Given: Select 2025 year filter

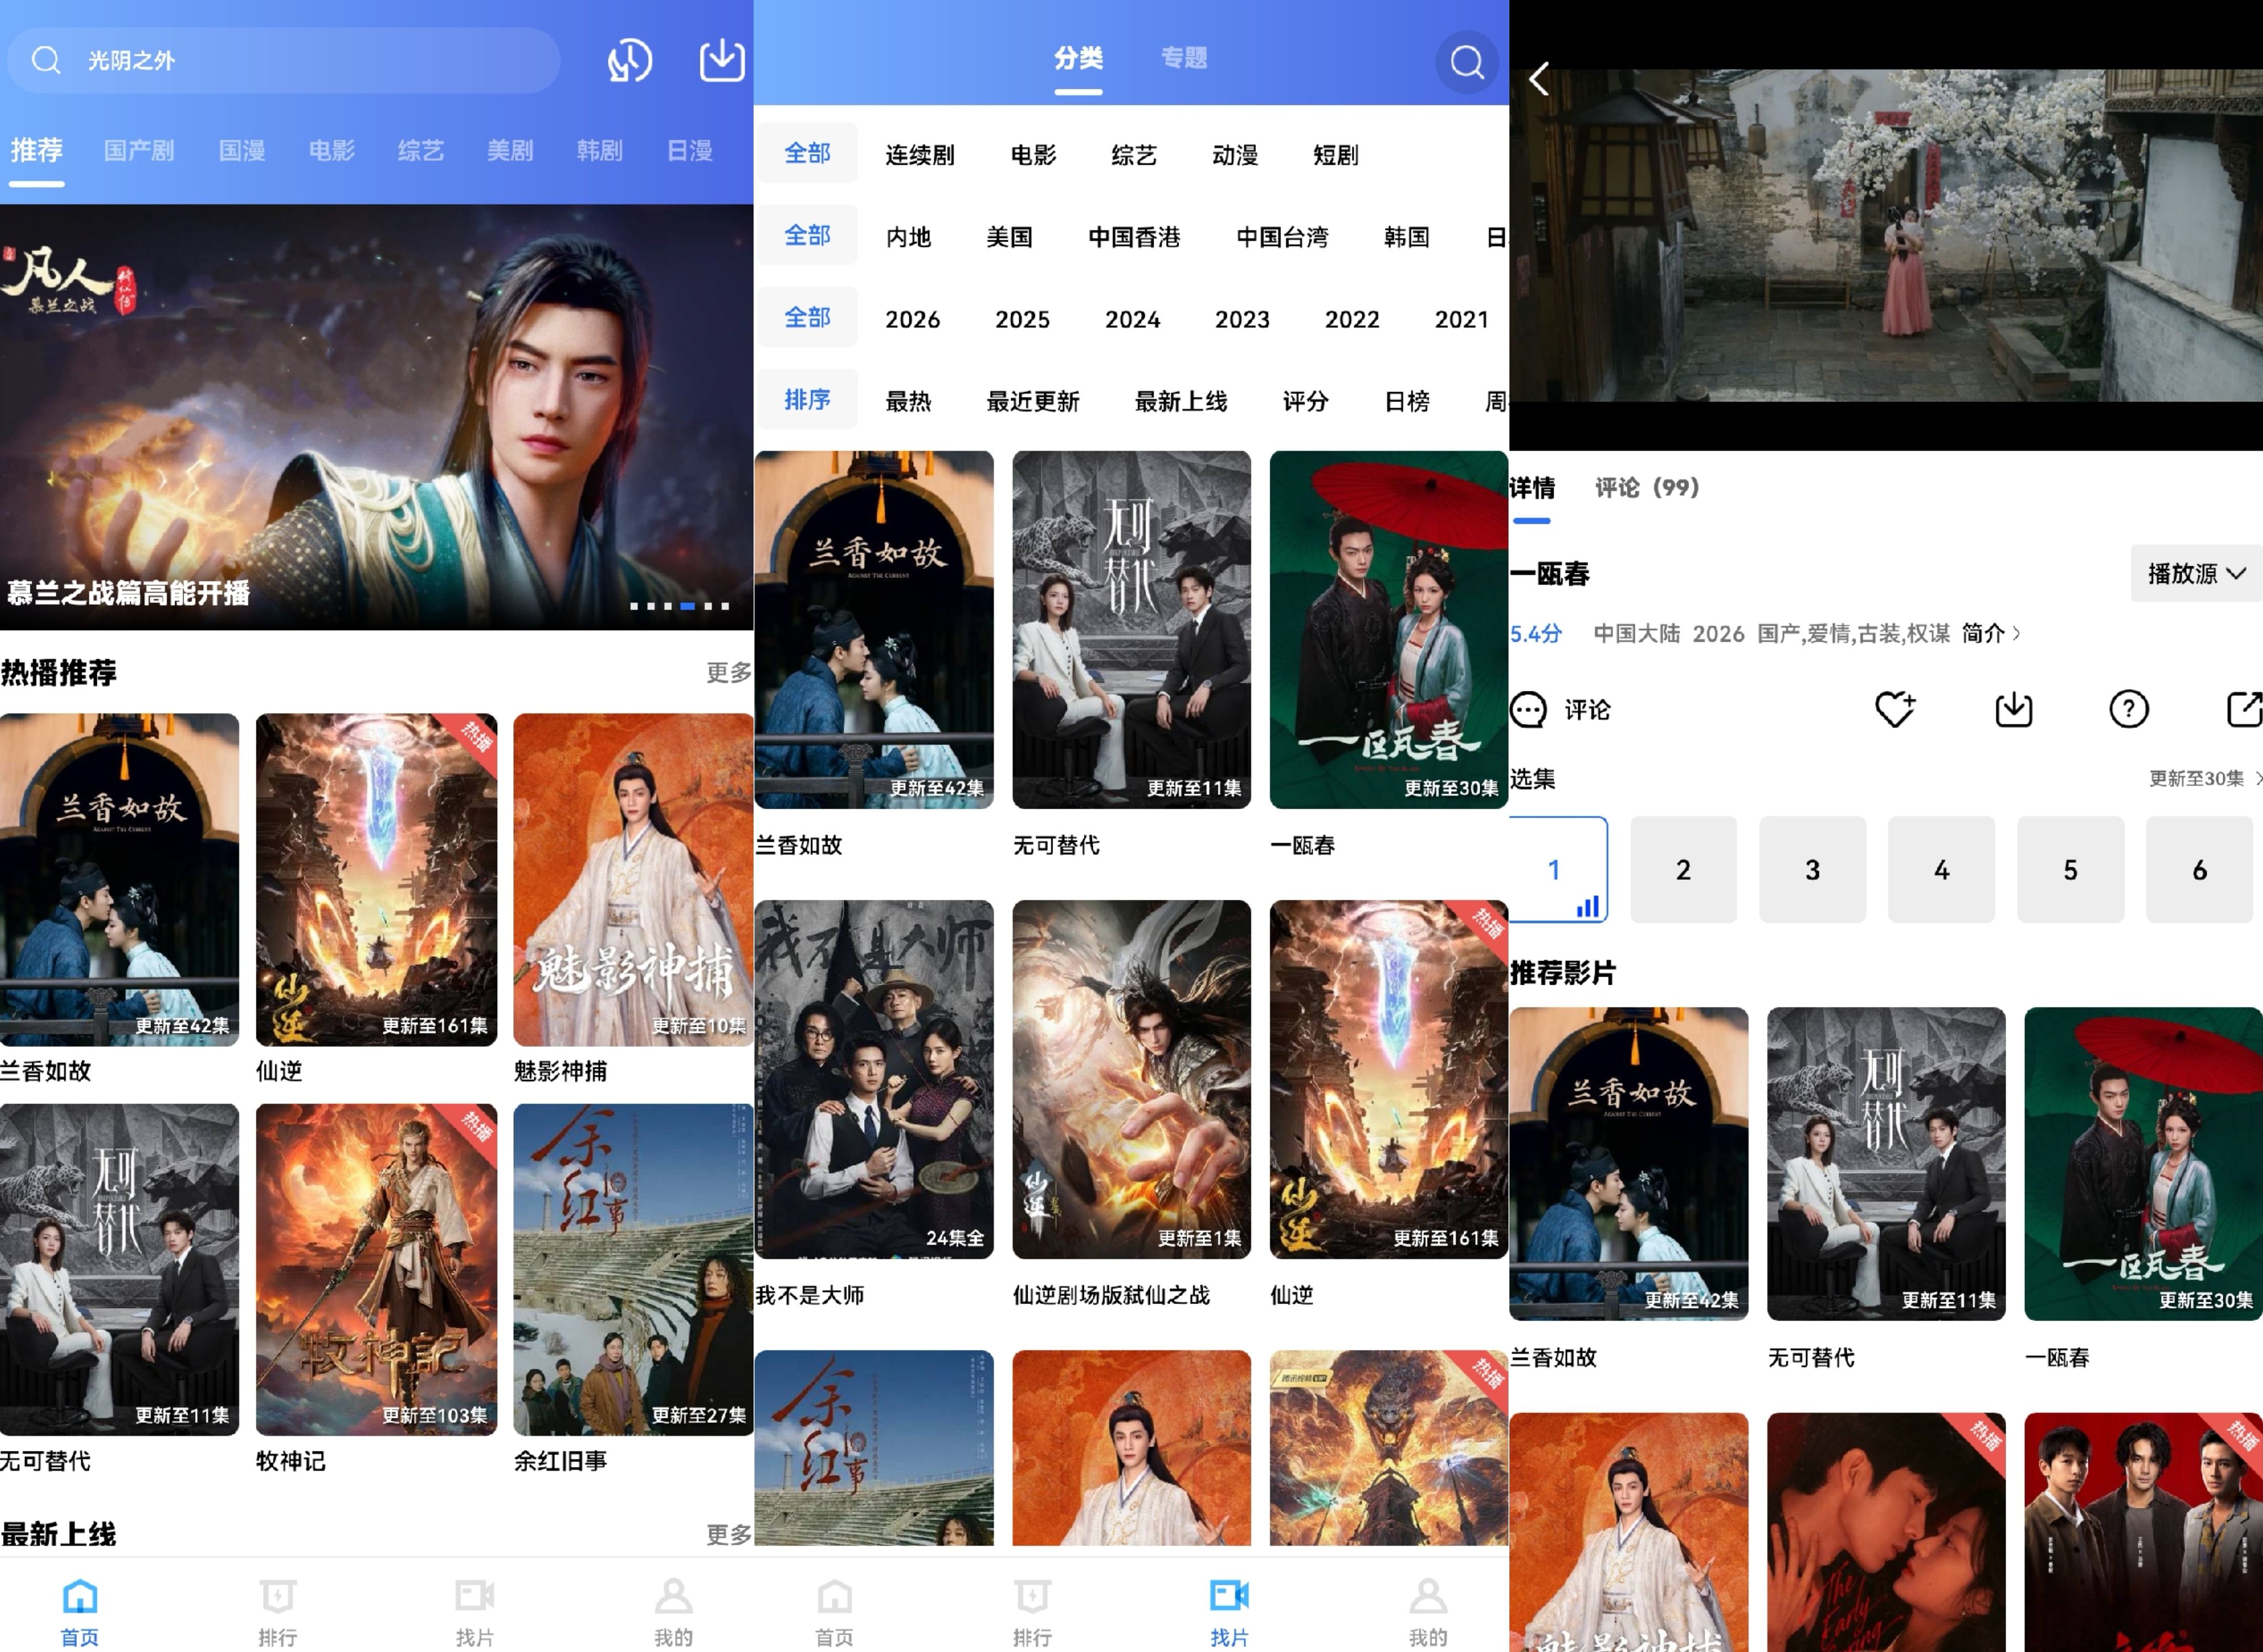Looking at the screenshot, I should [1022, 319].
